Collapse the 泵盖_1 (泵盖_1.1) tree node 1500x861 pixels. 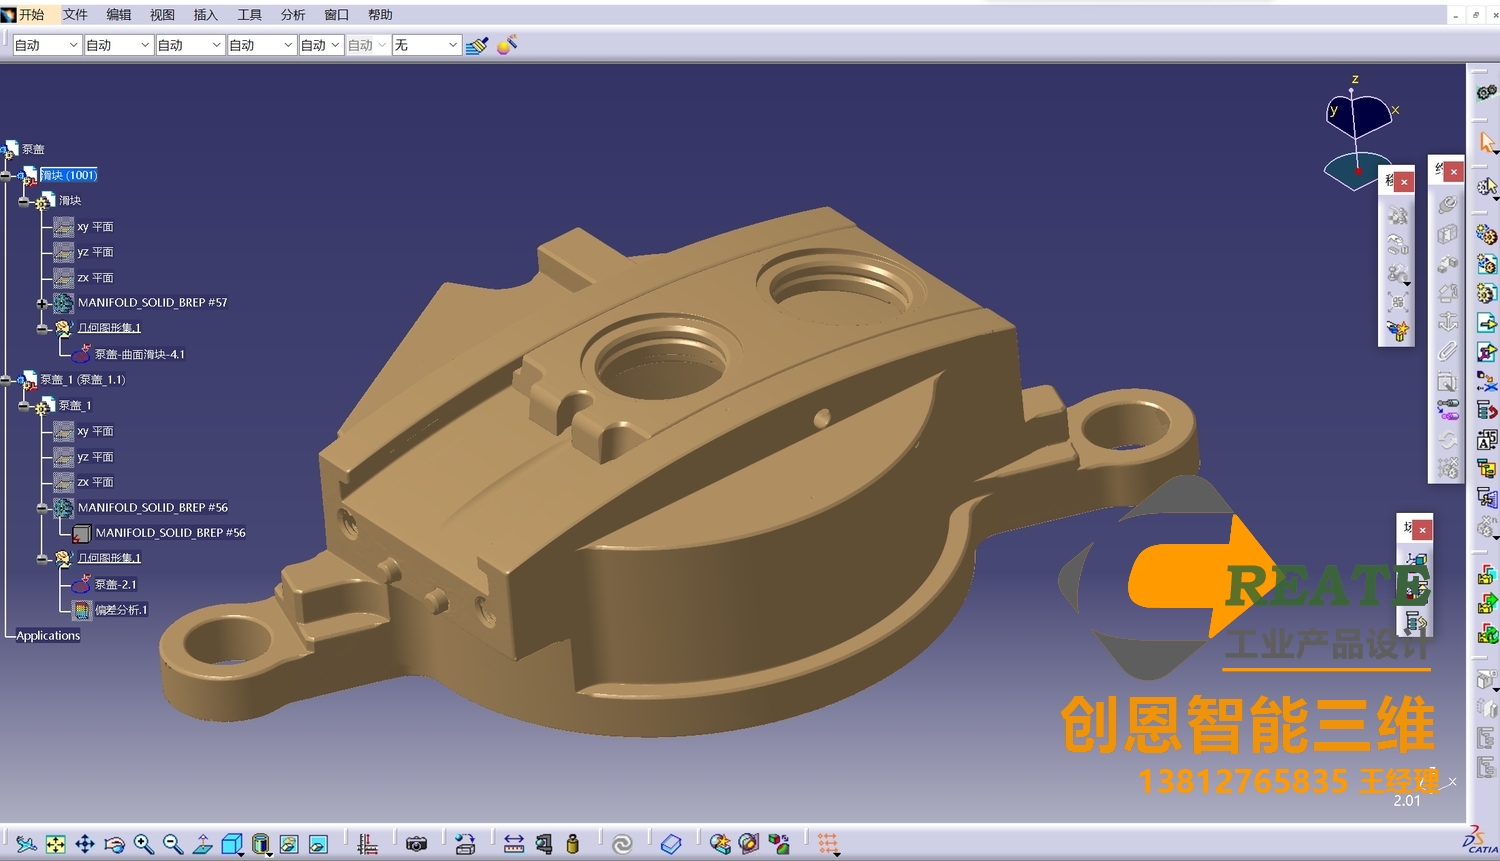[x=6, y=380]
